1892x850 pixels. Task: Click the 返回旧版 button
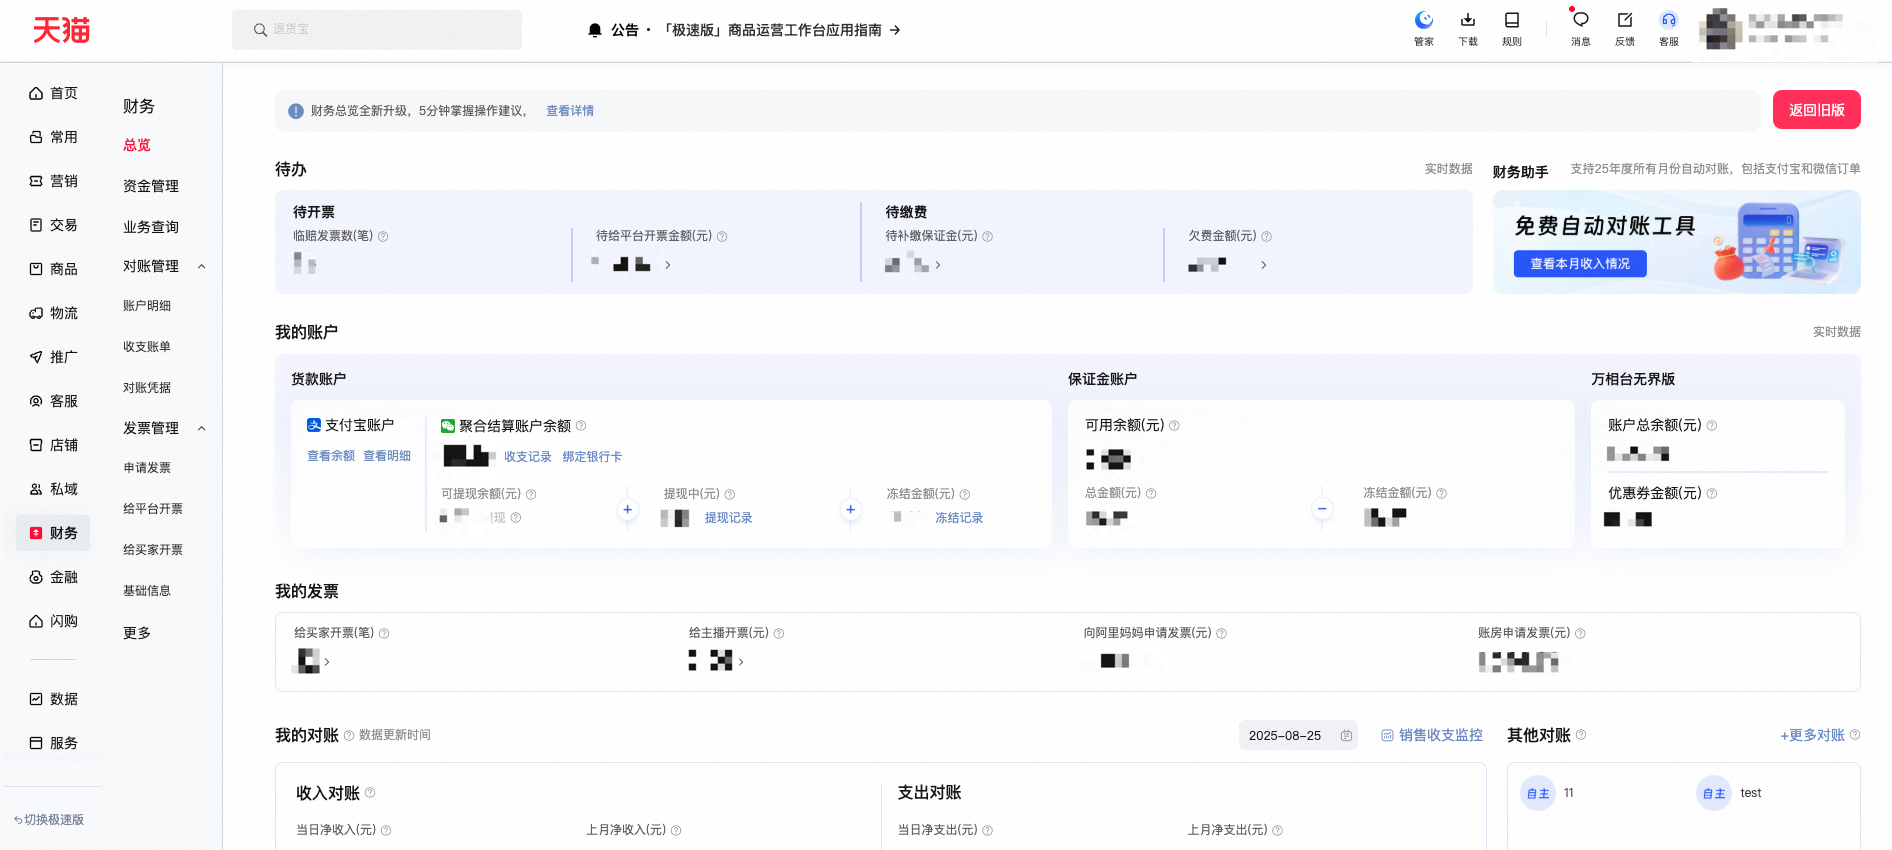pyautogui.click(x=1817, y=110)
